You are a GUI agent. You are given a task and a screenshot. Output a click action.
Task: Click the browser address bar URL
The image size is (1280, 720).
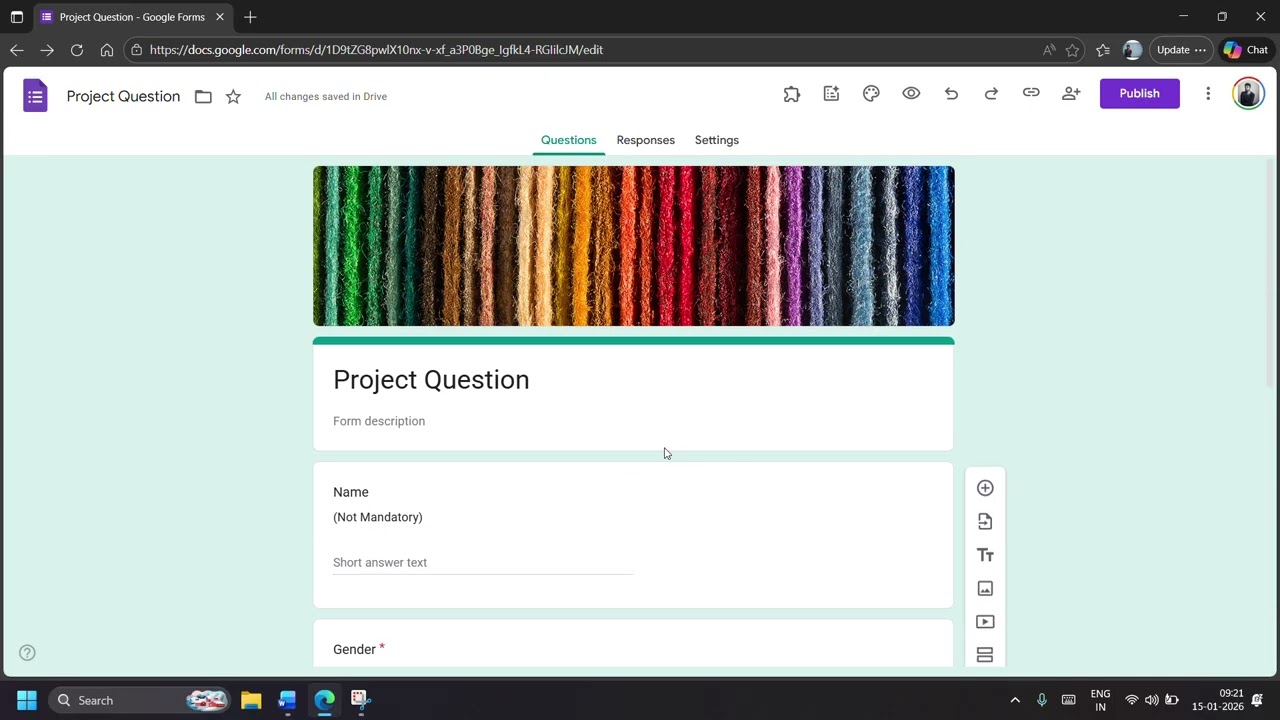click(x=376, y=50)
